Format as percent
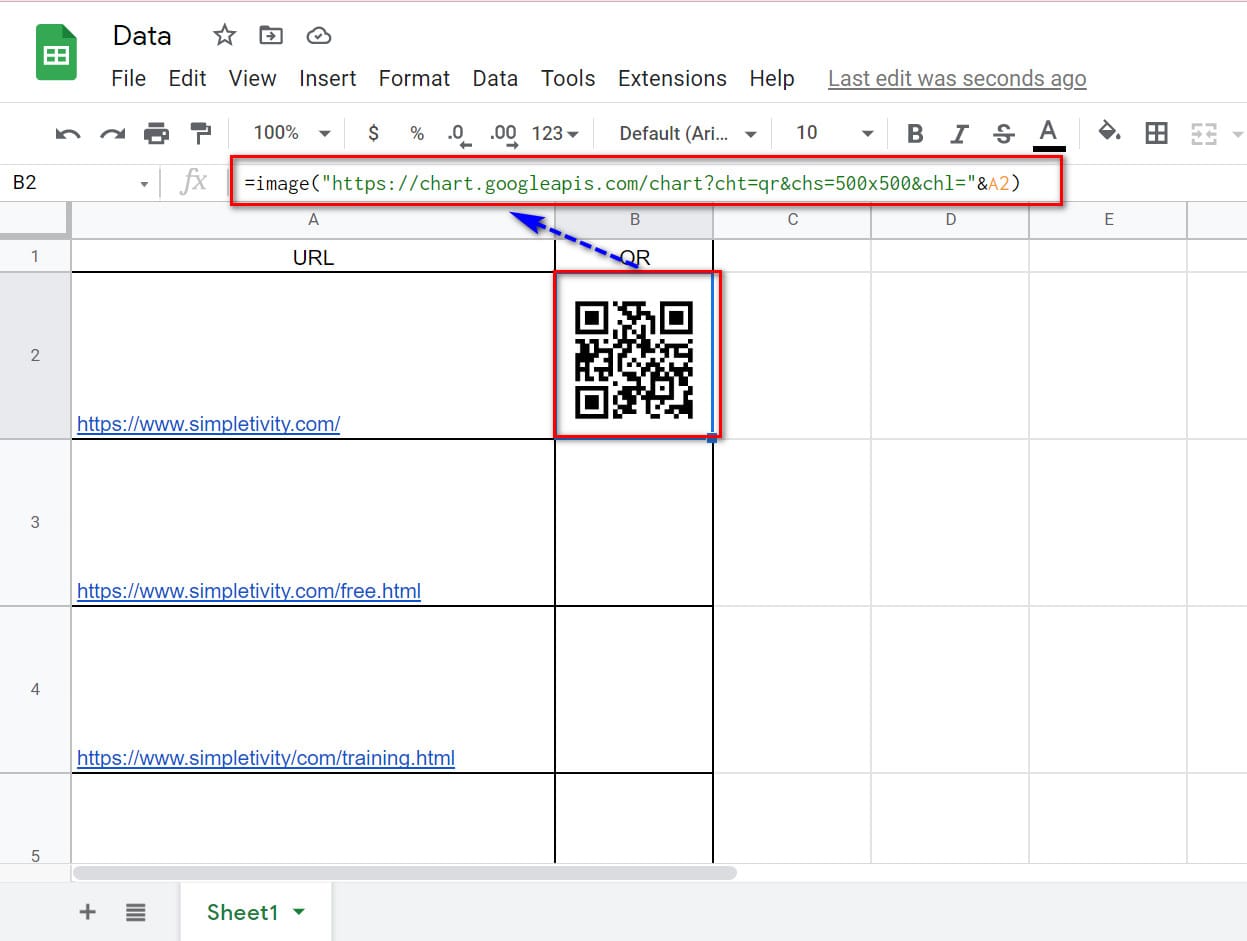 point(417,133)
